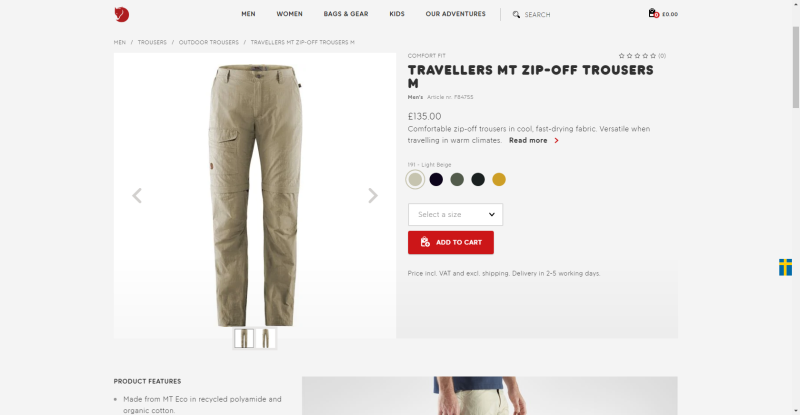Click the search magnifier icon

tap(516, 14)
